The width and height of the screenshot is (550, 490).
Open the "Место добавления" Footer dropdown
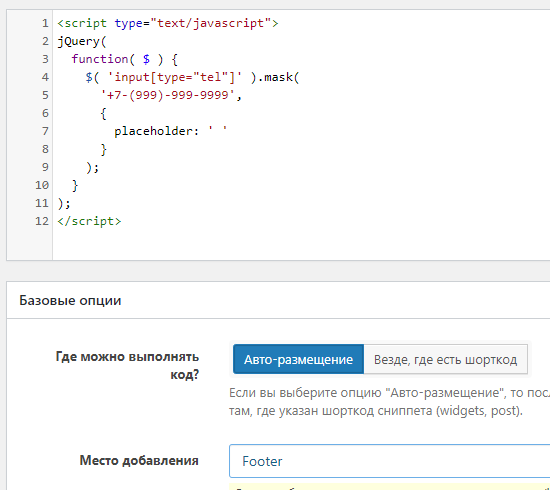(389, 461)
